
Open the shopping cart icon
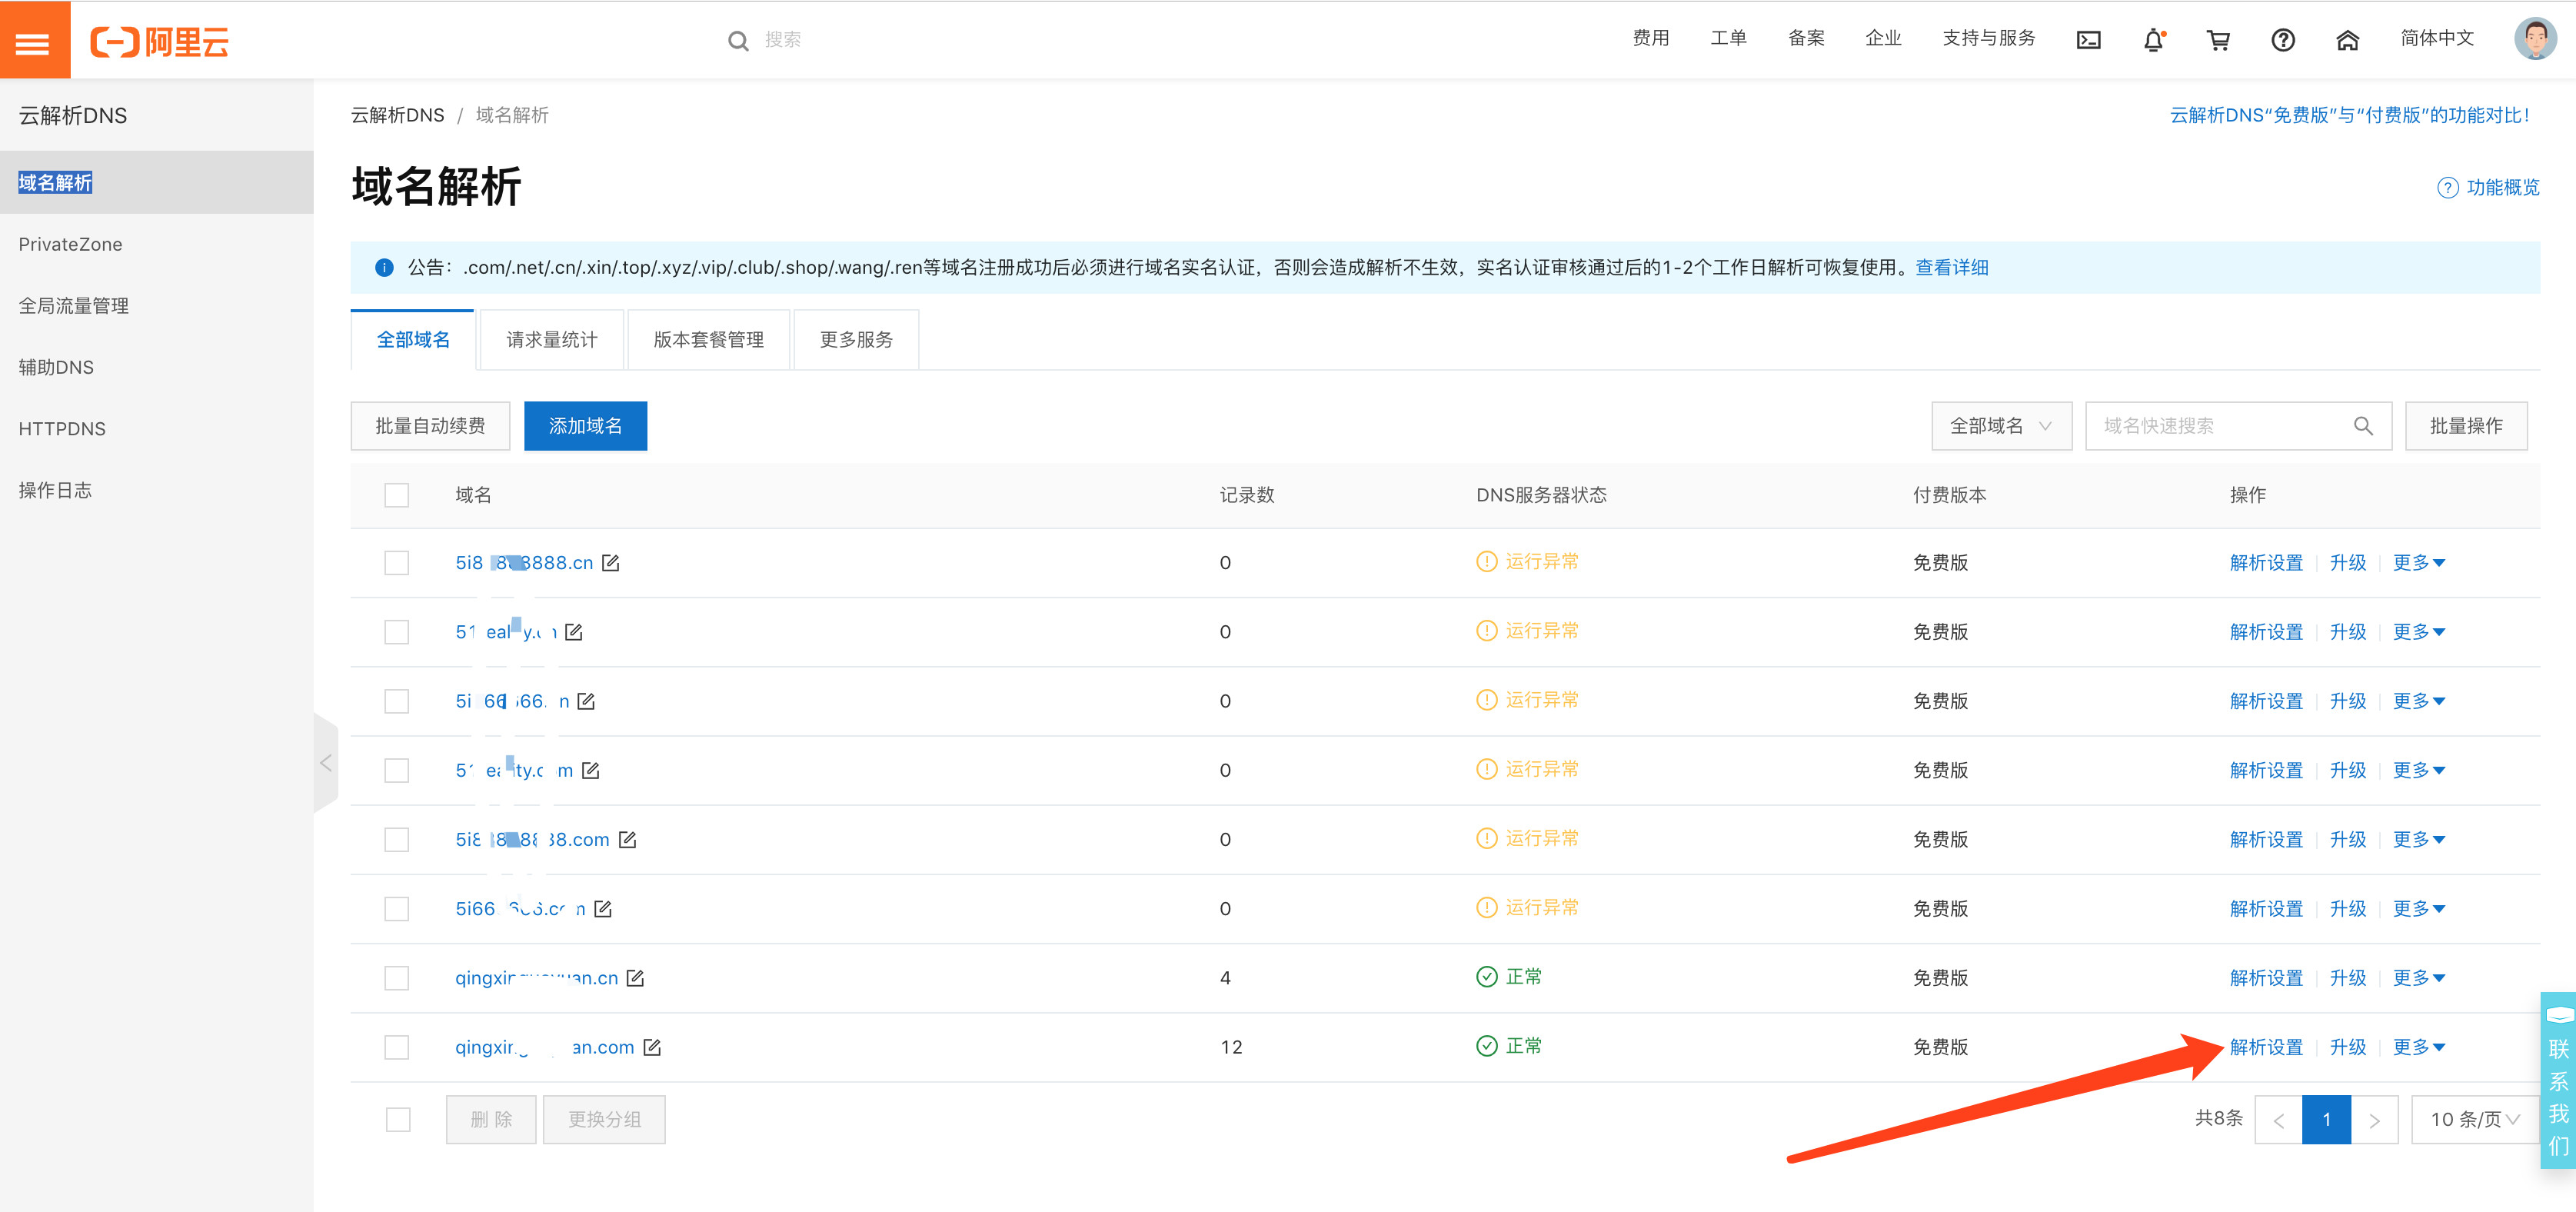(2218, 40)
